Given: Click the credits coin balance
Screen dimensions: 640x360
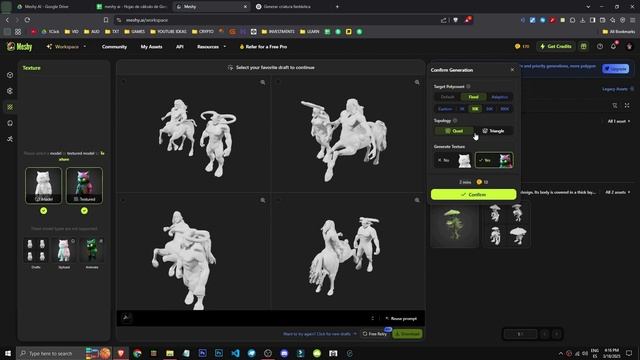Looking at the screenshot, I should (x=522, y=47).
